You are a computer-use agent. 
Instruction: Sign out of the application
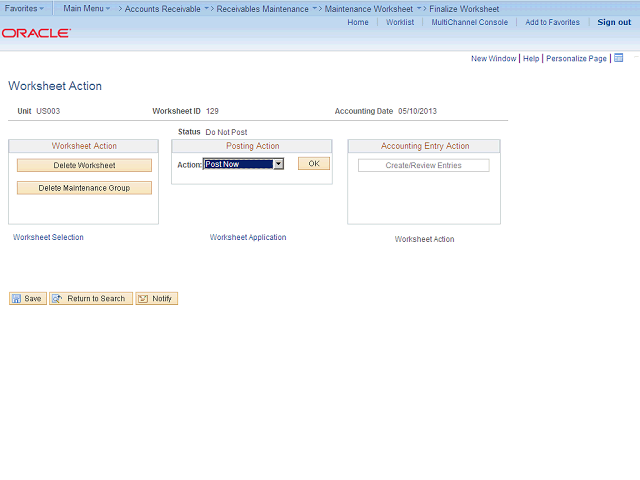point(614,22)
